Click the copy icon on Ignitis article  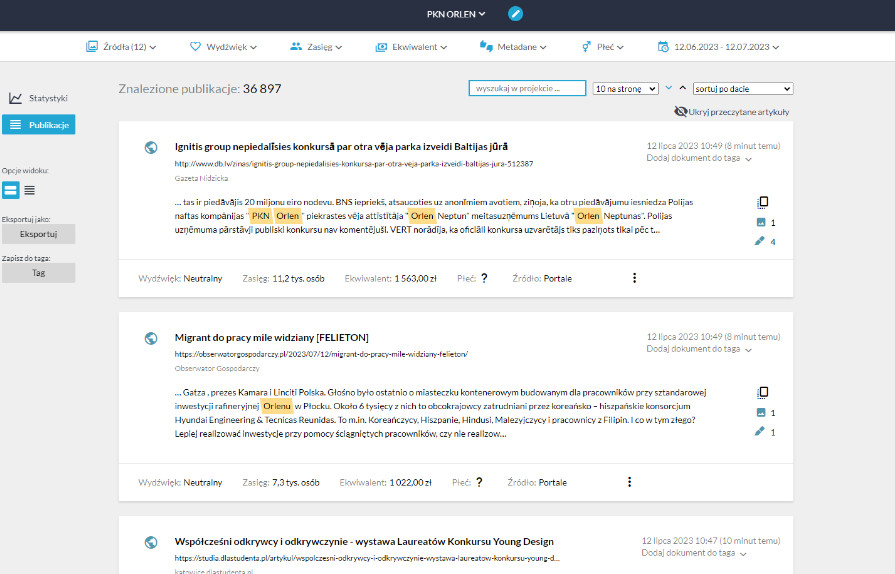(763, 202)
